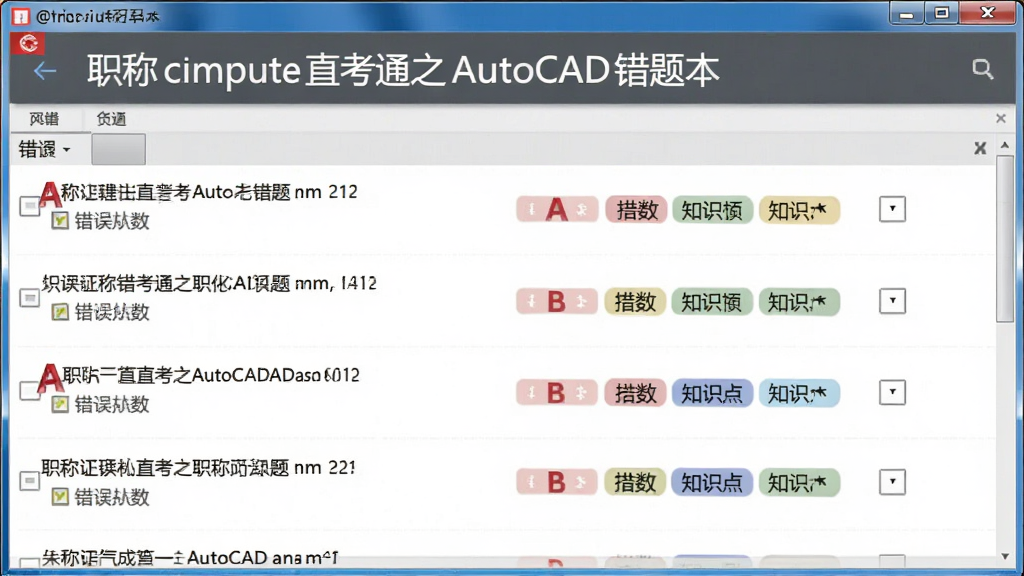Viewport: 1024px width, 576px height.
Task: Open the dropdown arrow in the nm 212 row
Action: pyautogui.click(x=892, y=209)
